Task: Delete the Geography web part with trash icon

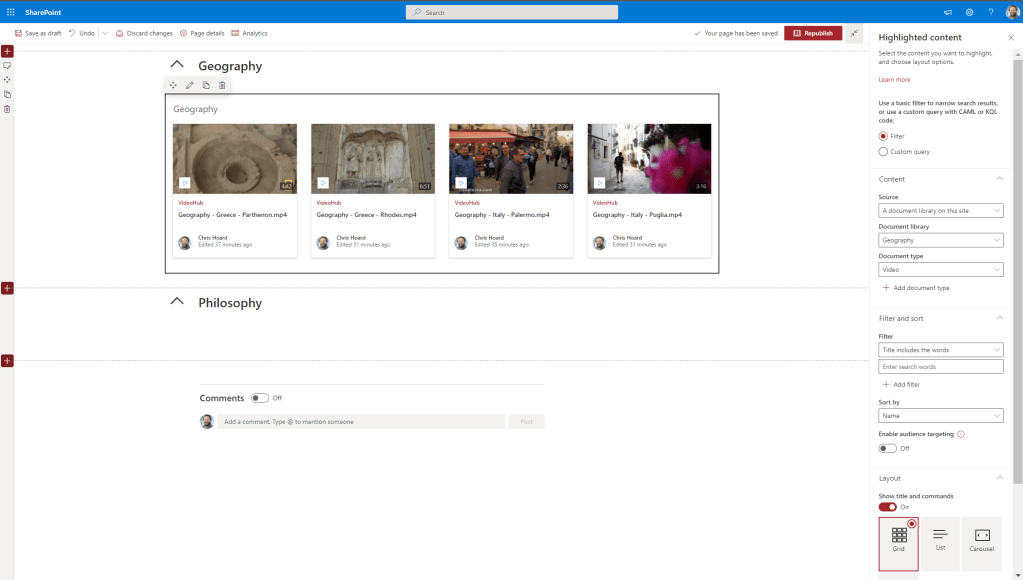Action: 222,85
